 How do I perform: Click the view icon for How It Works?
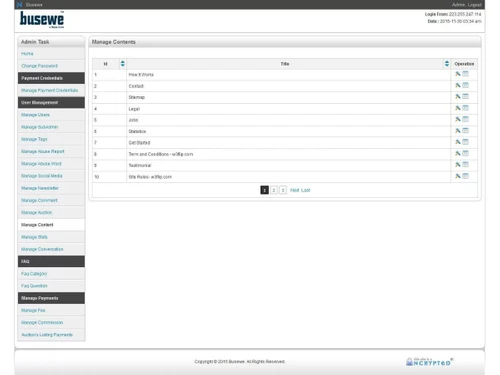pos(465,74)
